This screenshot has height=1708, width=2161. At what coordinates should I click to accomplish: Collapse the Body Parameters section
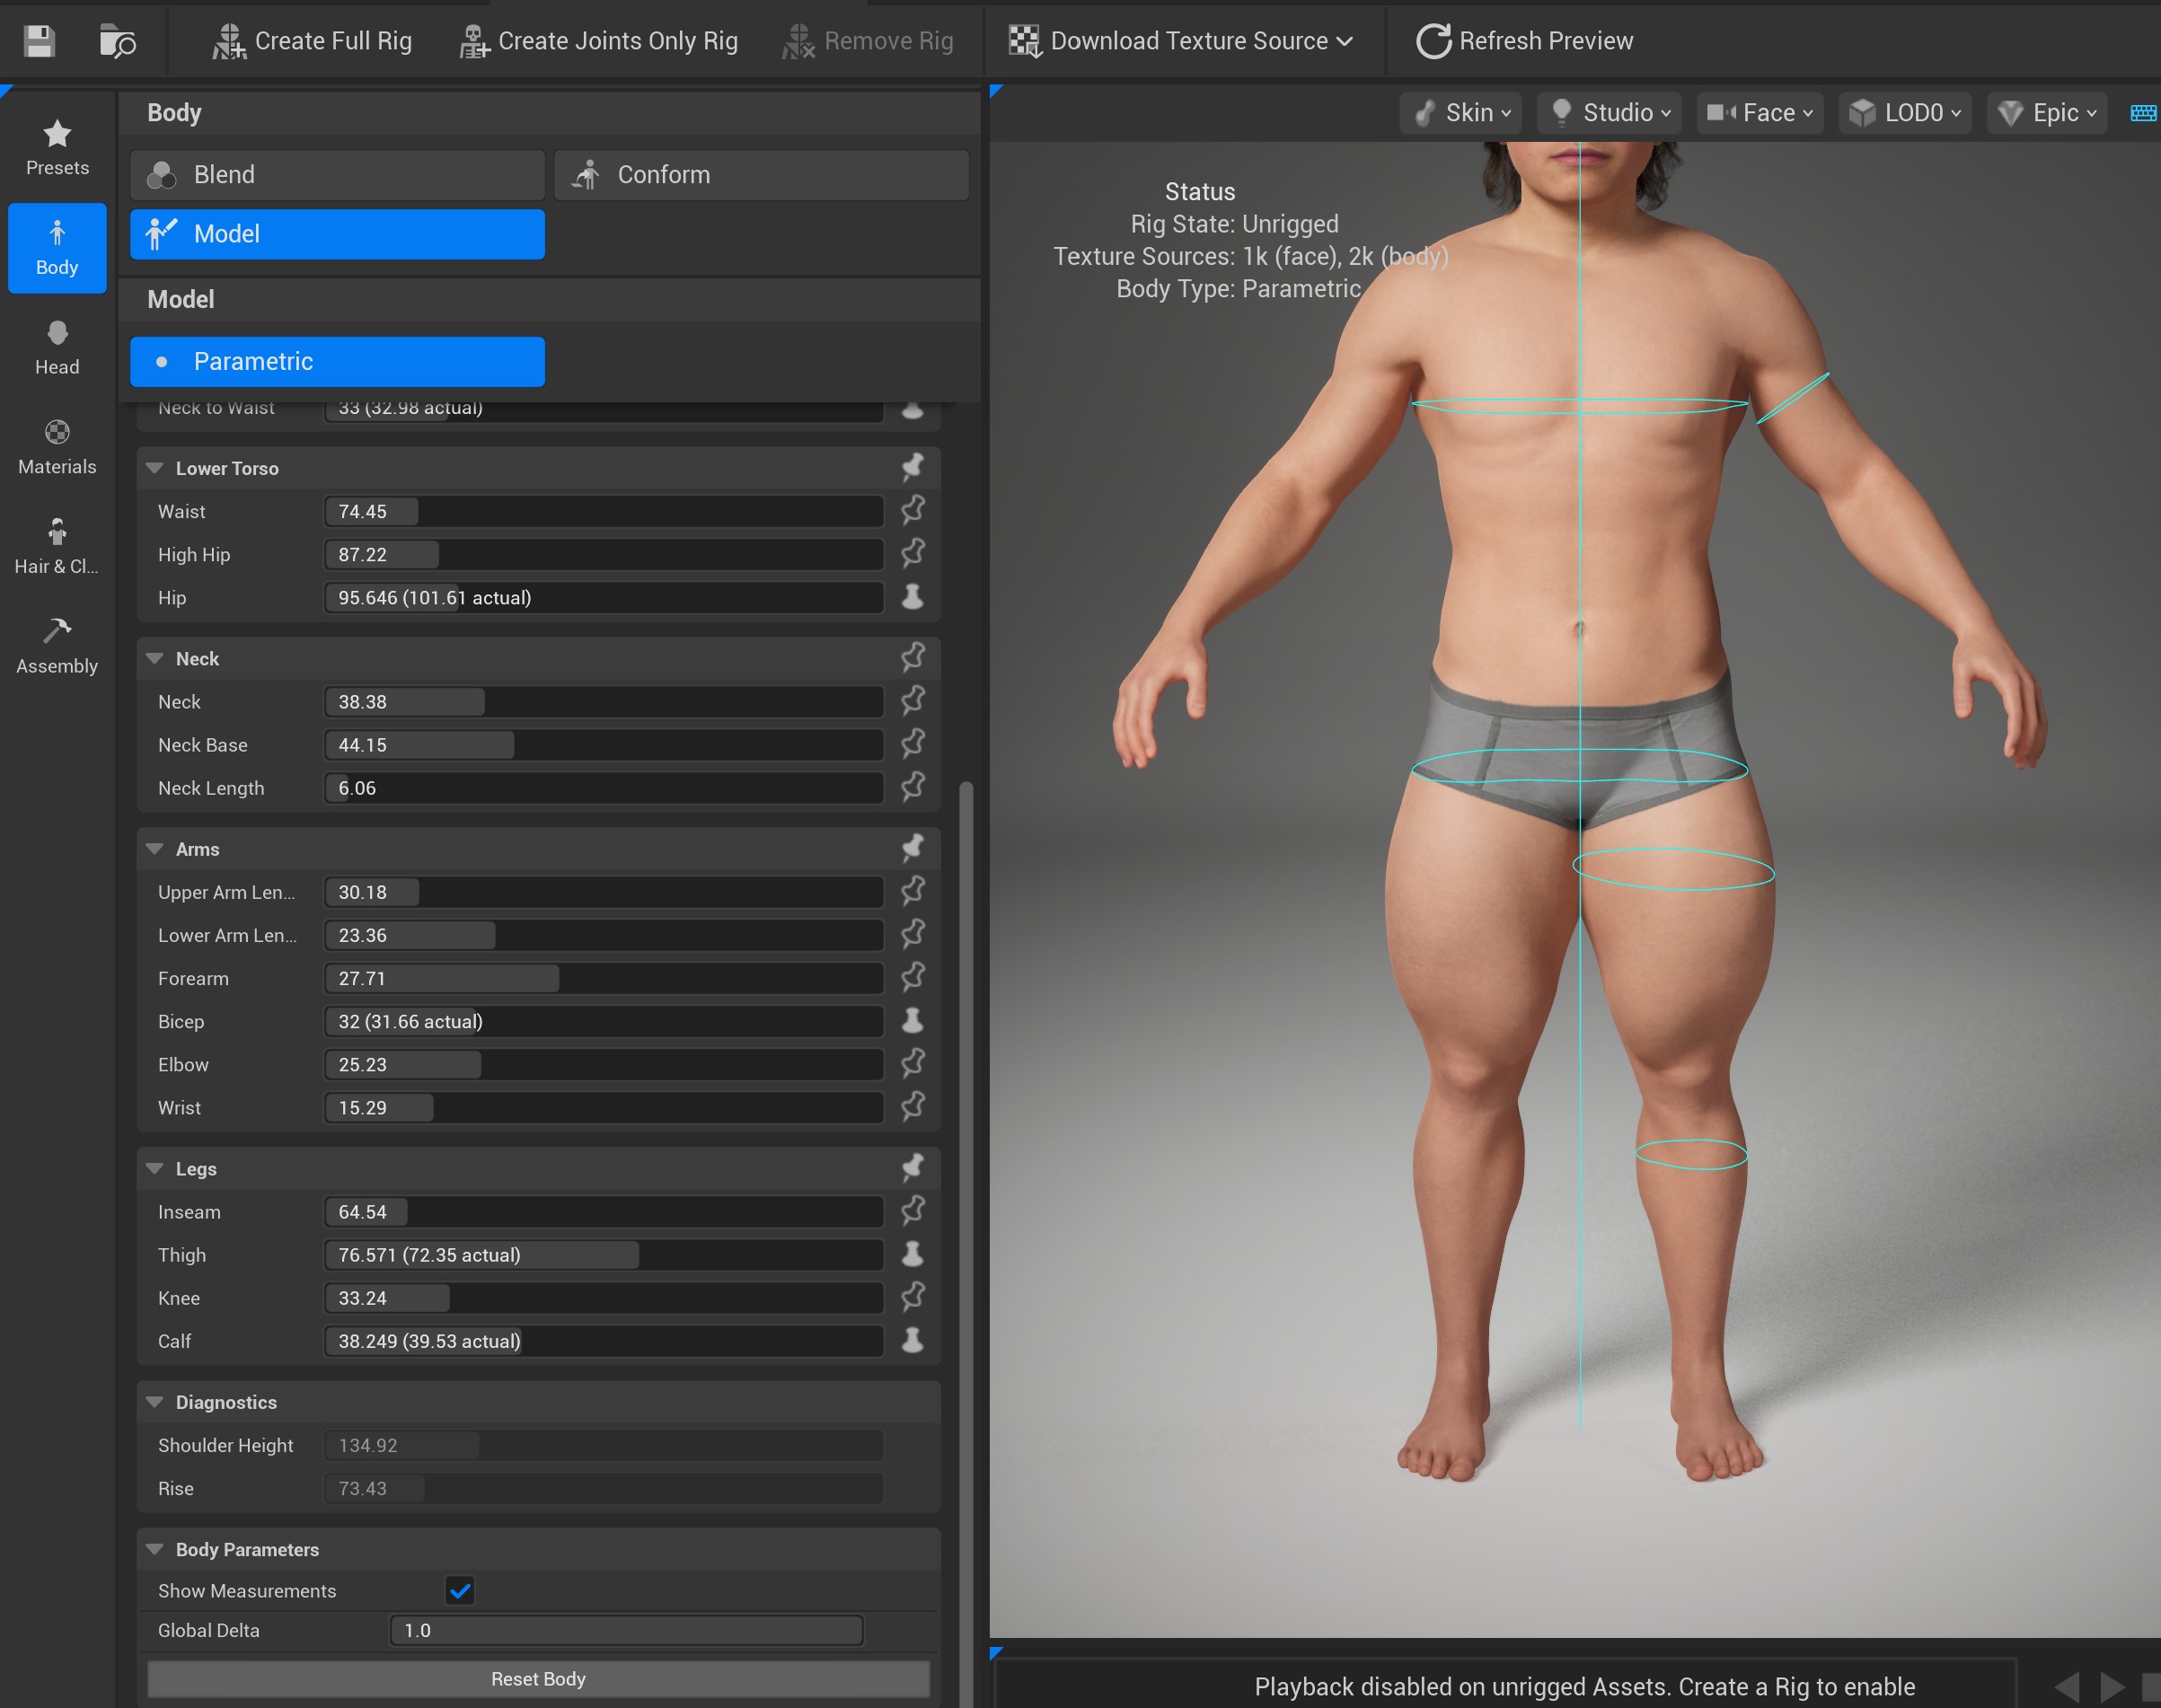[x=154, y=1549]
